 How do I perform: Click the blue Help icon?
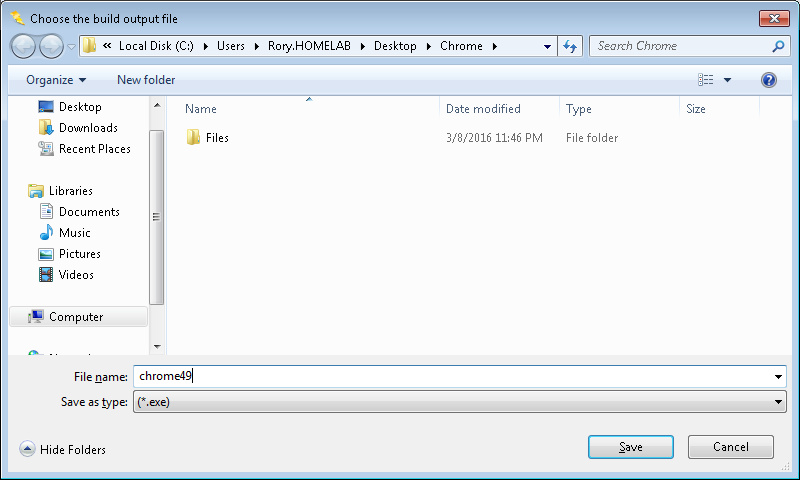pos(769,80)
